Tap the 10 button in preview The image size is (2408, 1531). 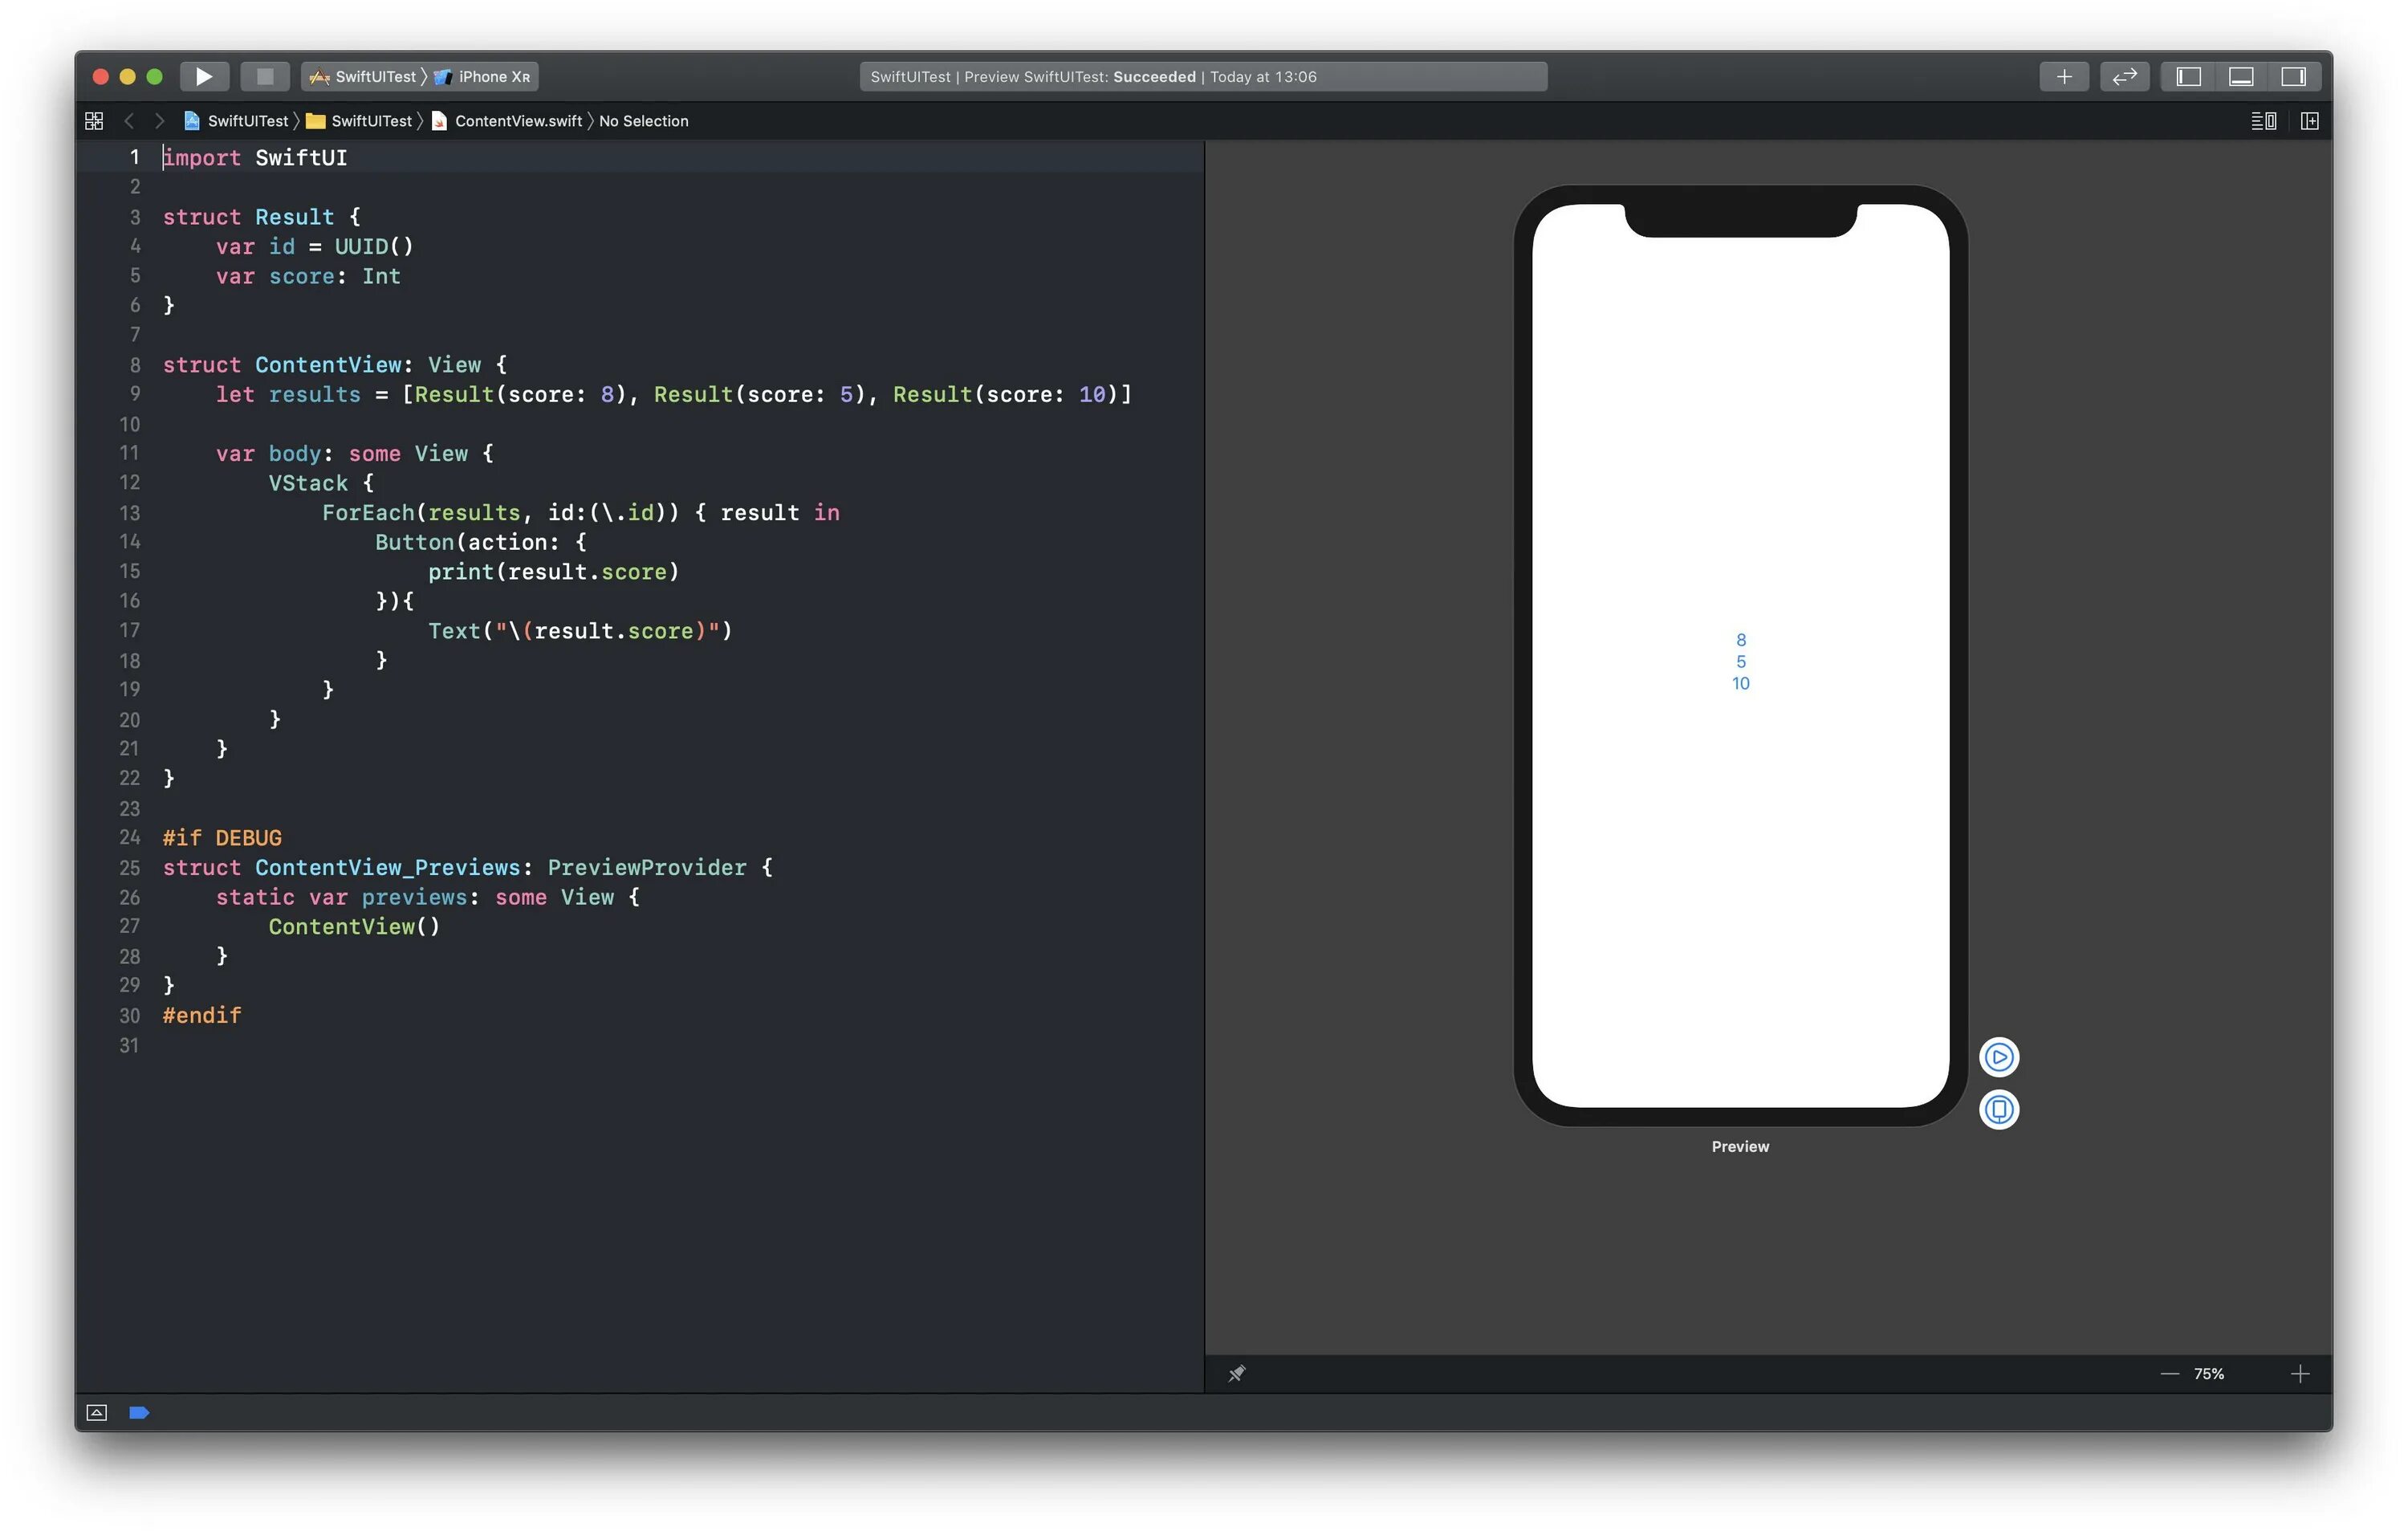(1740, 684)
